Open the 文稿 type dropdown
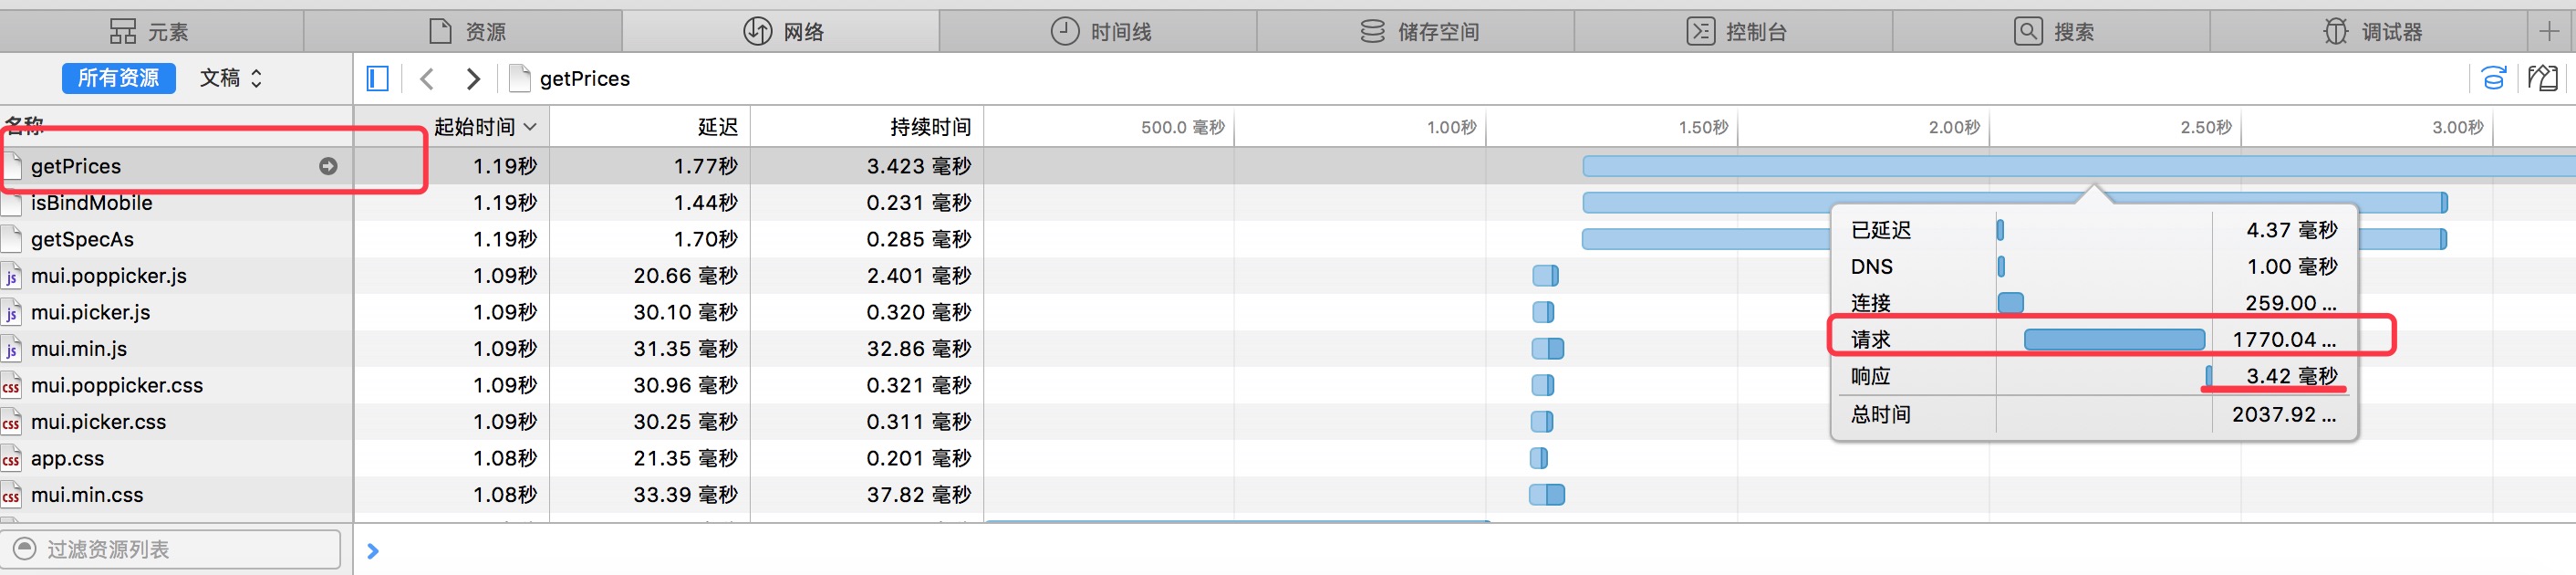2576x575 pixels. pos(231,78)
